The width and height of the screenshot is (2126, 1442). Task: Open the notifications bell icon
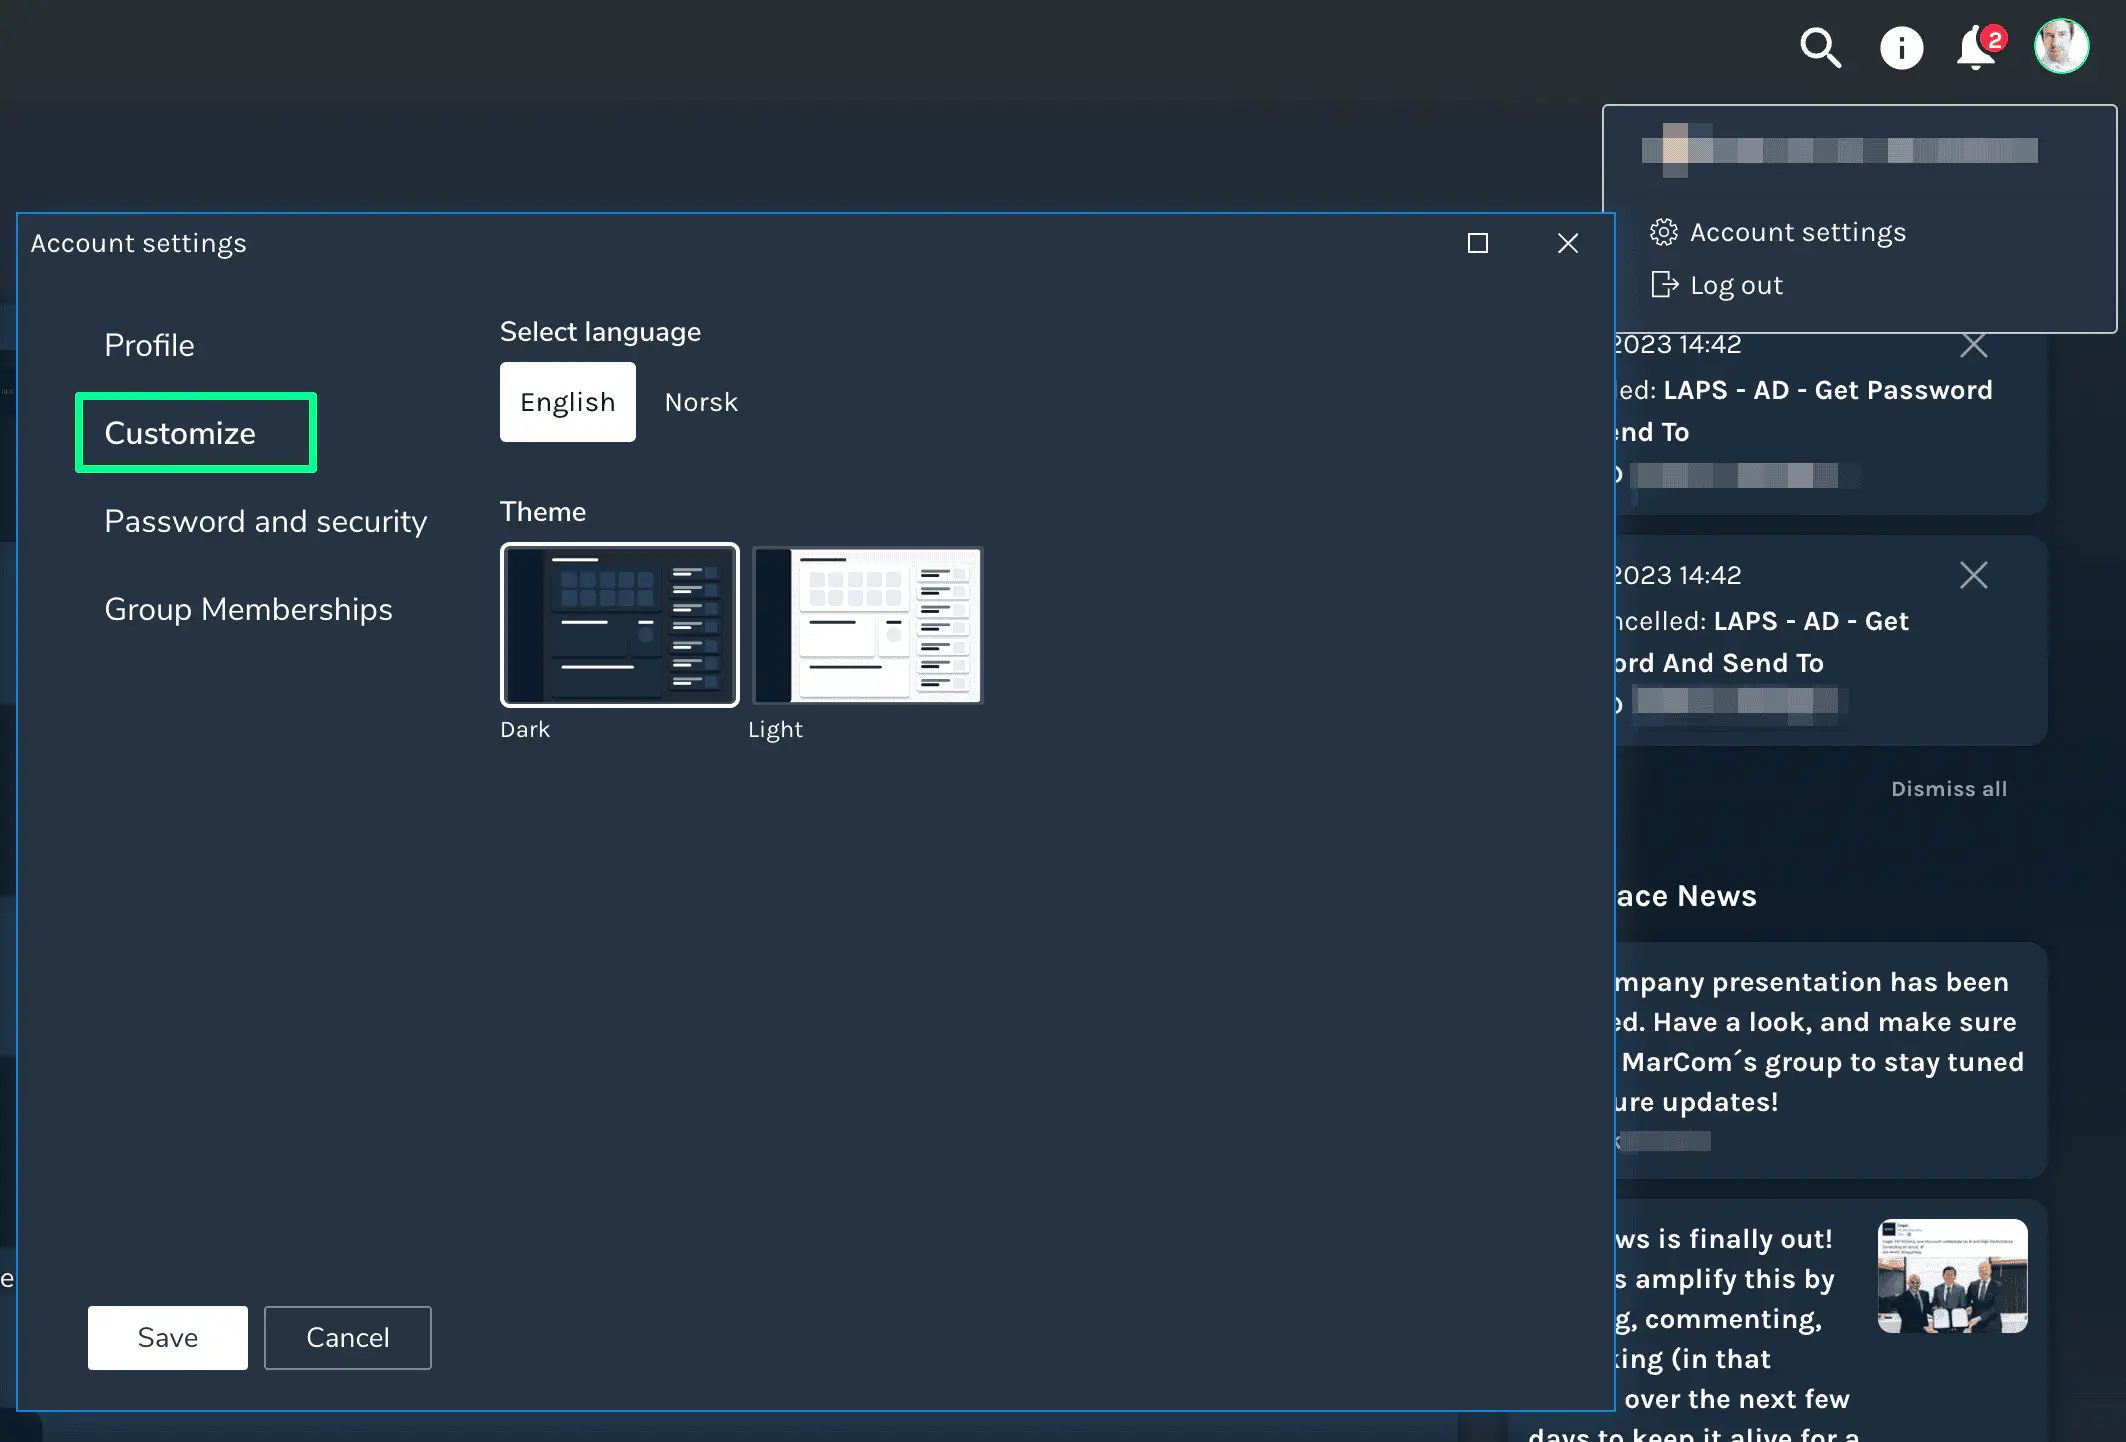1977,47
